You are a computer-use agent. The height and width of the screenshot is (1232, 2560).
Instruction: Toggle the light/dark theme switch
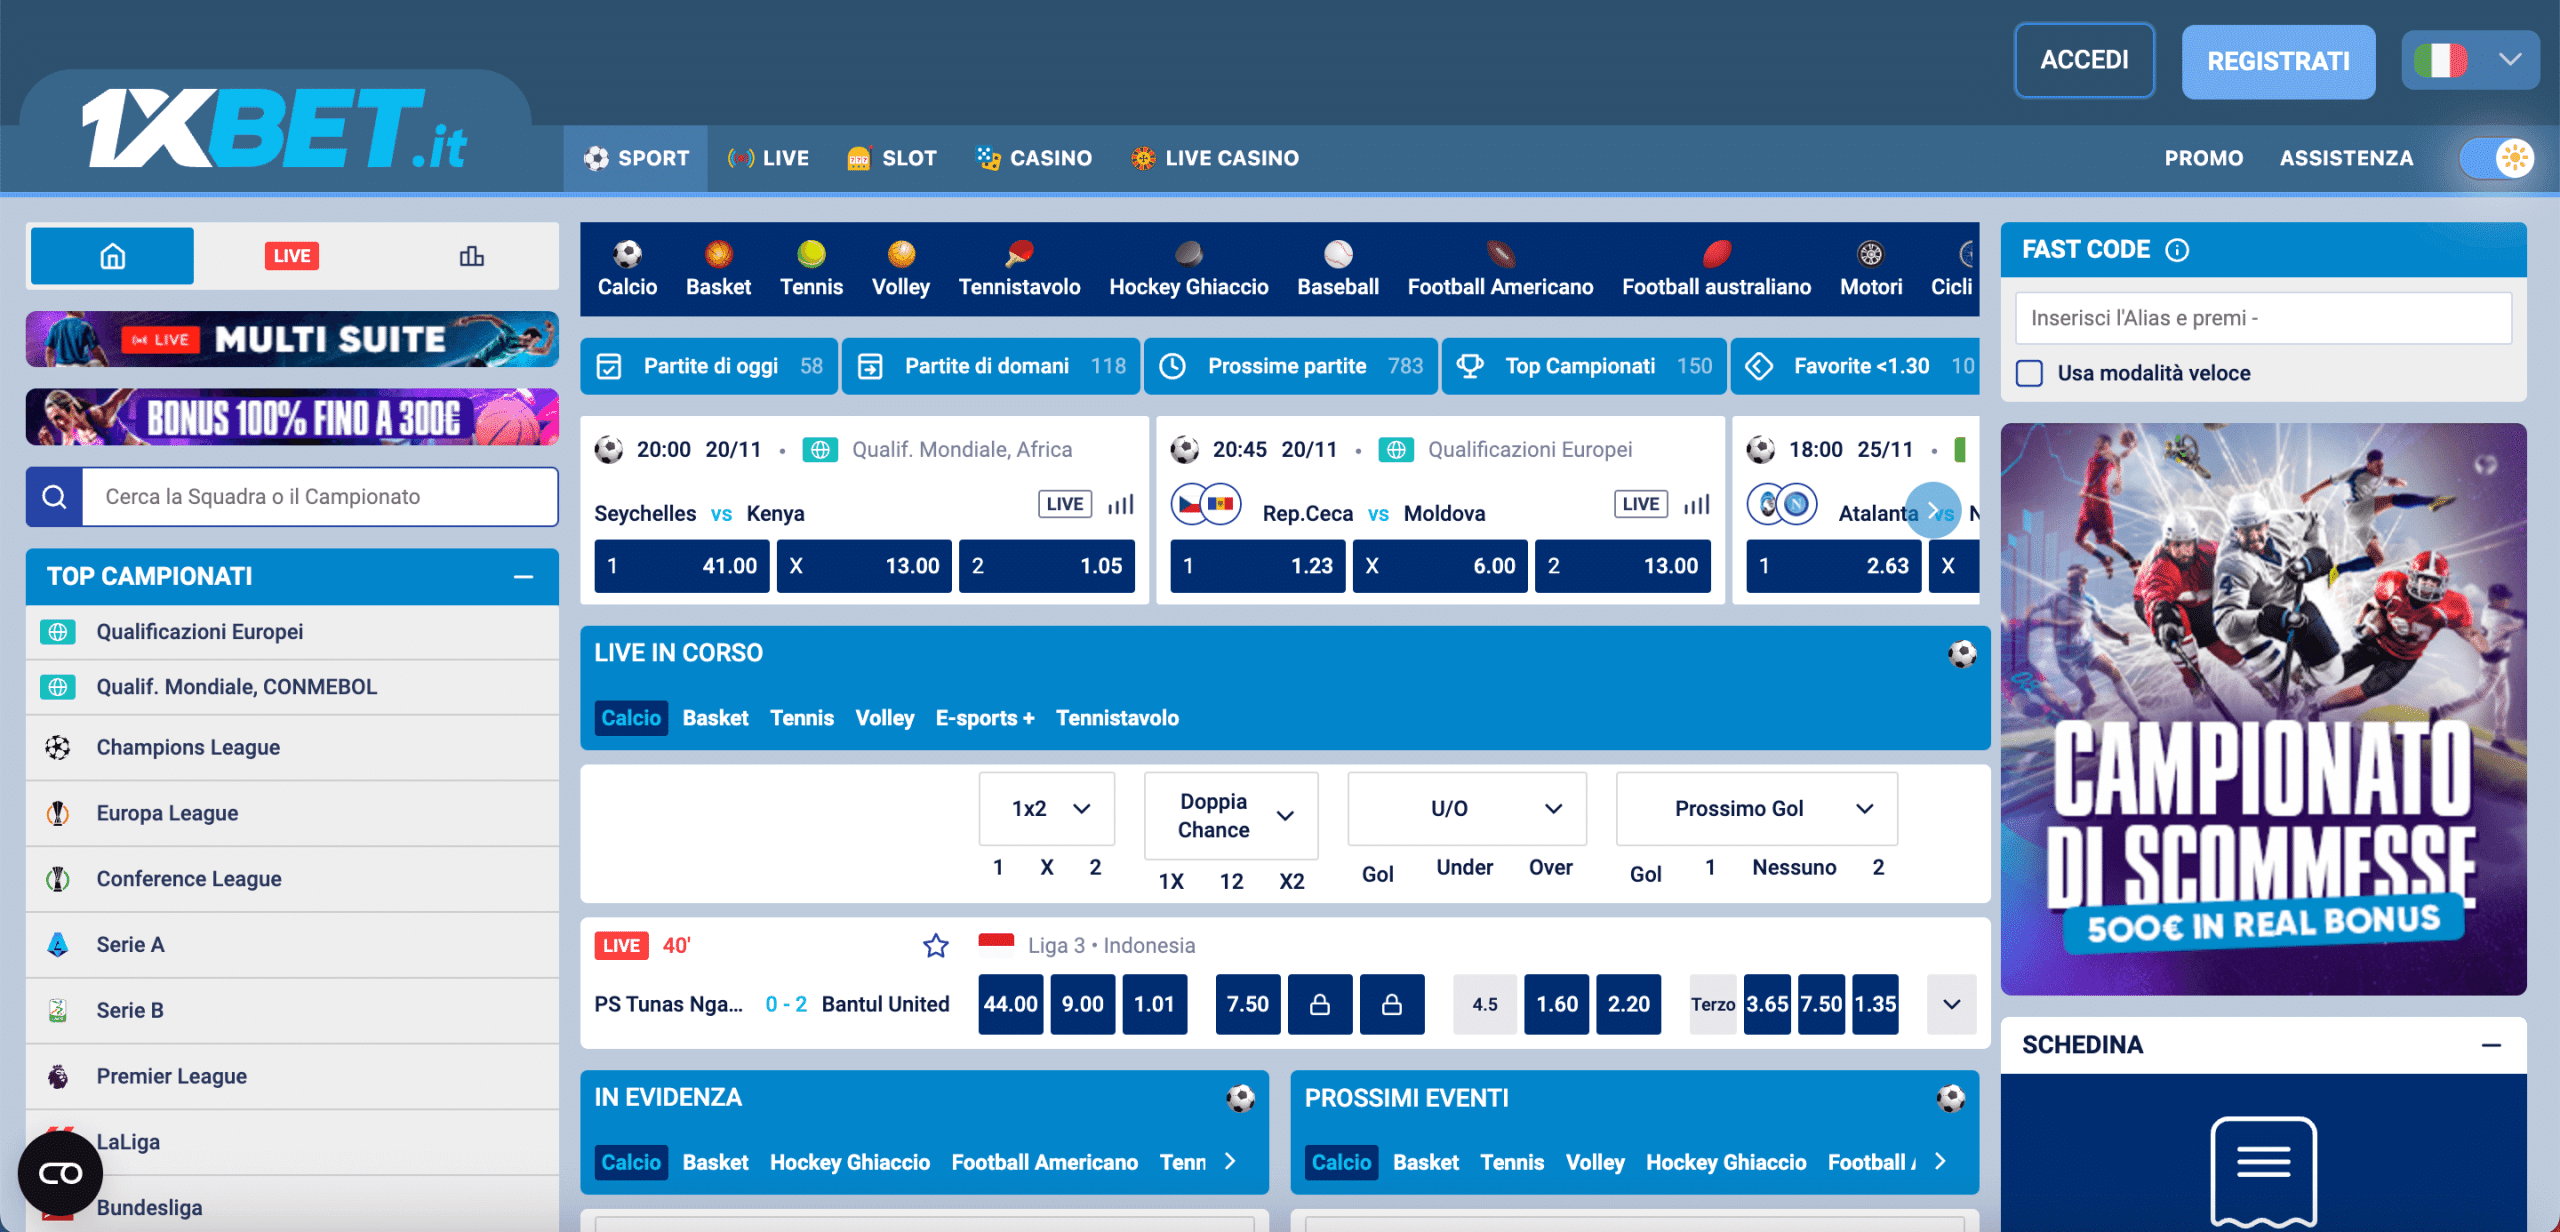2496,158
